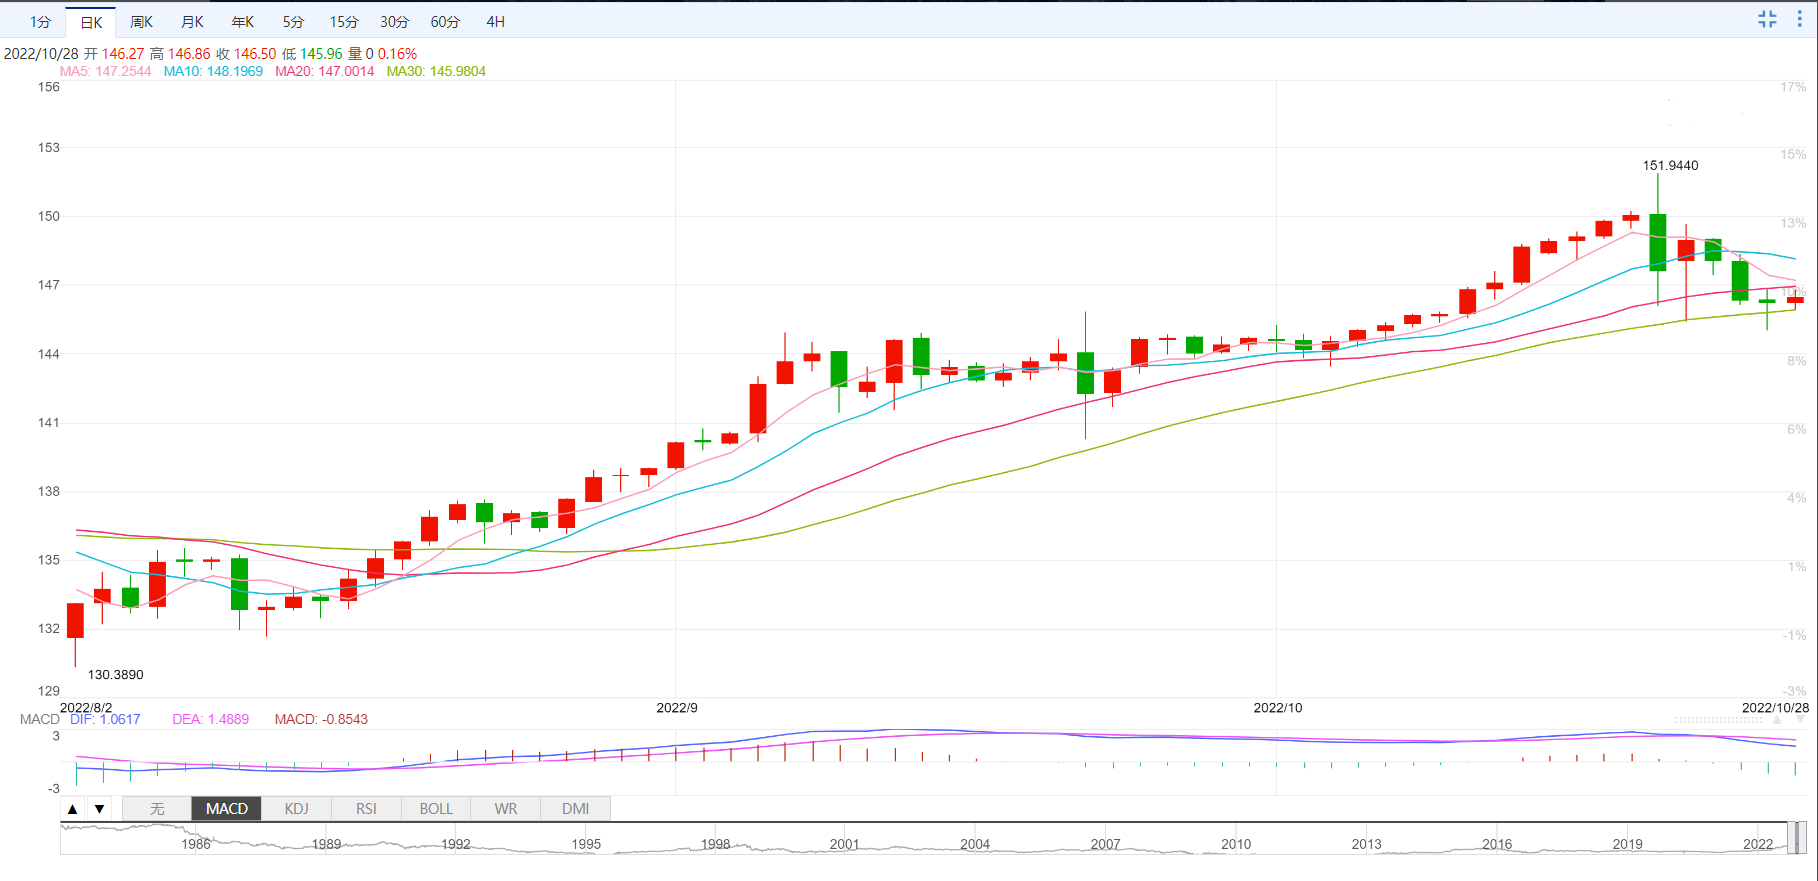Screen dimensions: 1818x881
Task: Select the RSI indicator button
Action: point(366,809)
